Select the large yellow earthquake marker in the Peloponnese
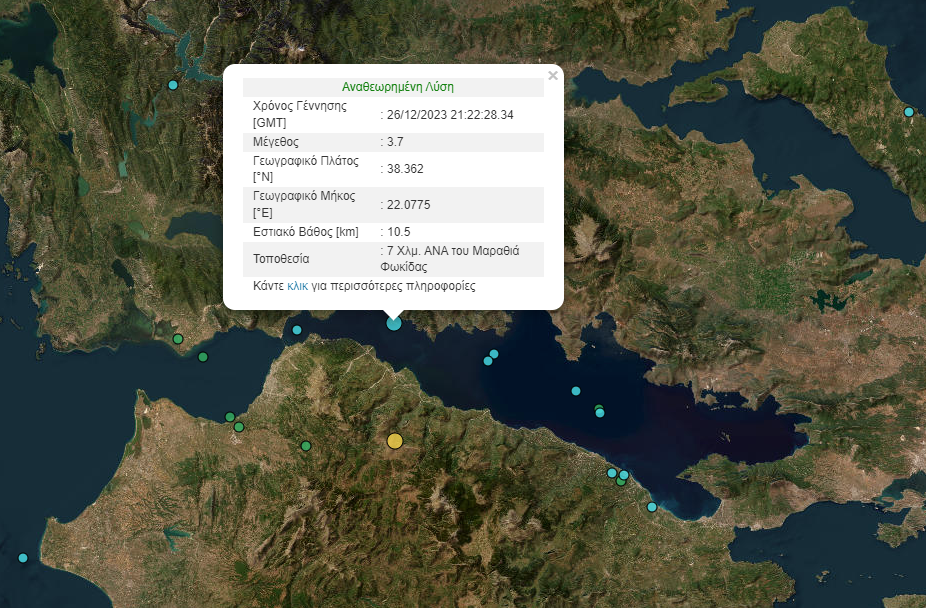The image size is (926, 608). 395,441
